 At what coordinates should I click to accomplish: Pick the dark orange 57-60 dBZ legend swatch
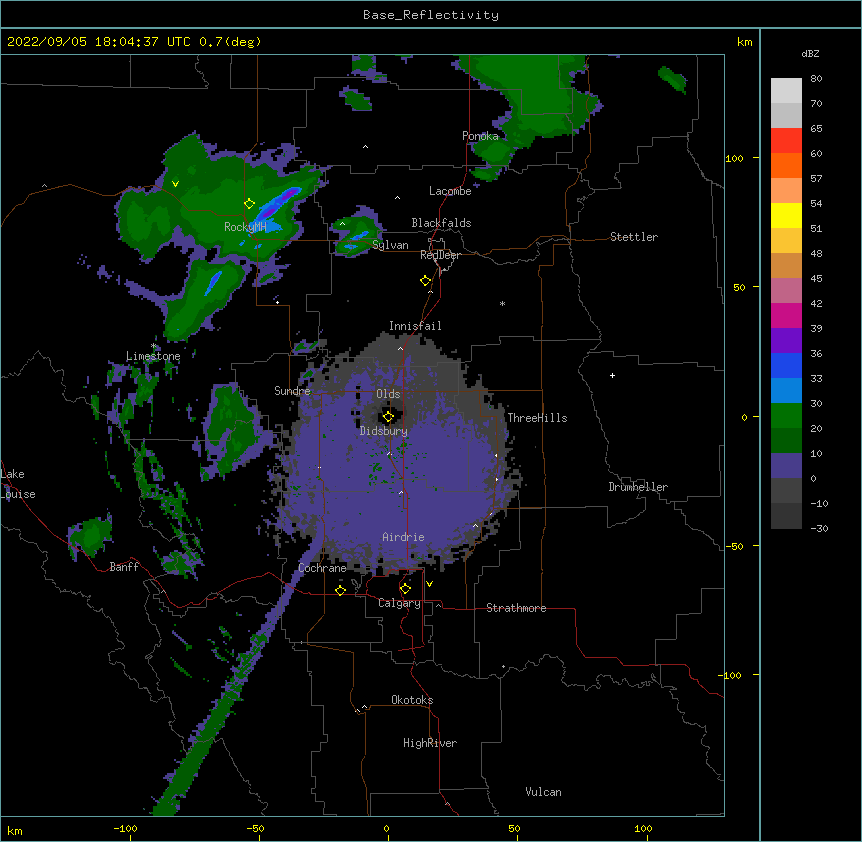coord(786,165)
